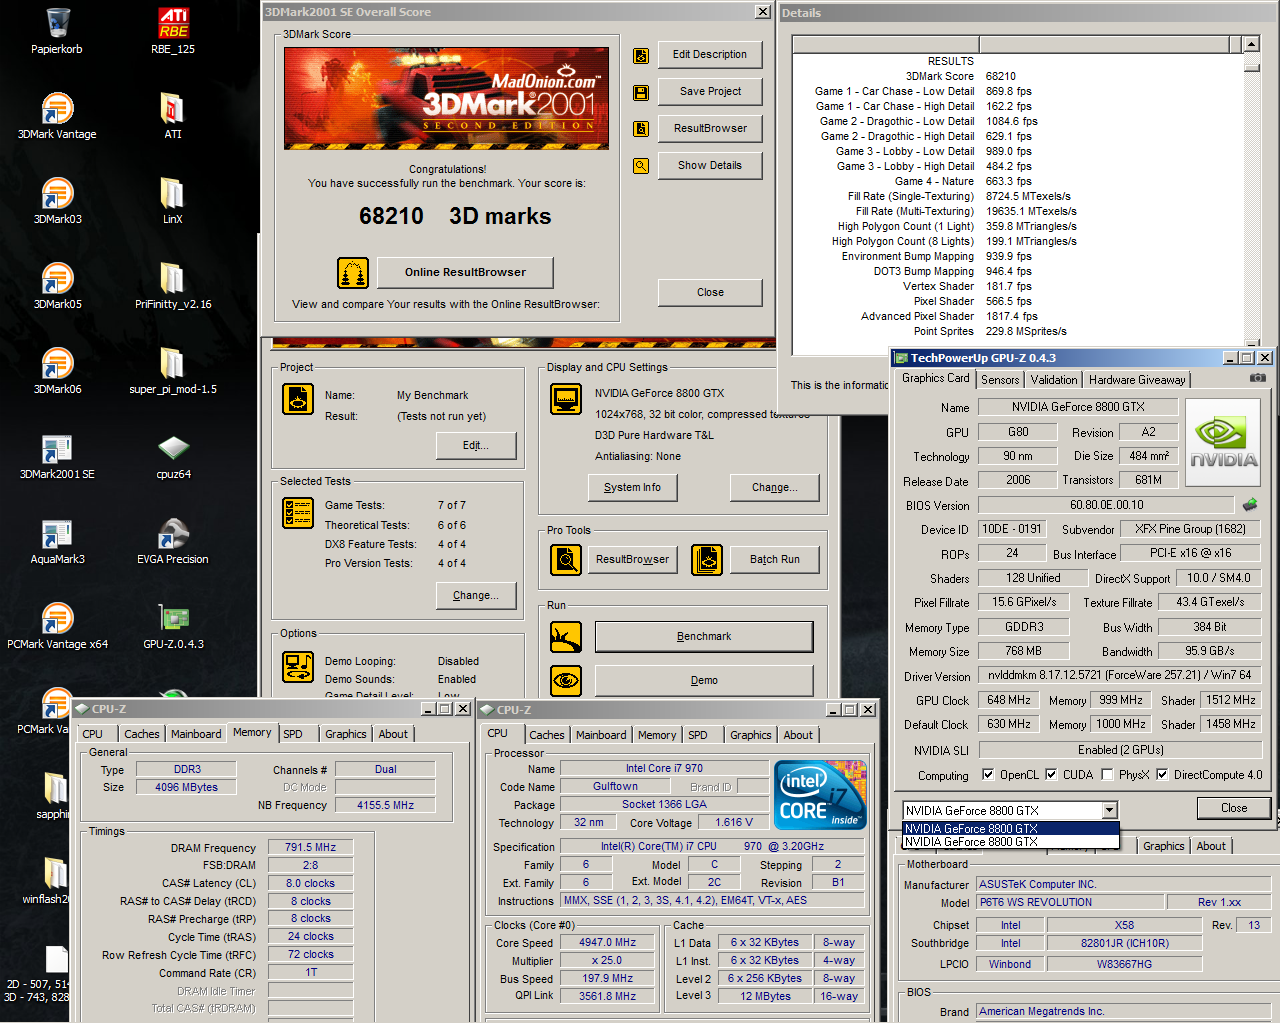
Task: Click the Edit Description icon
Action: tap(641, 55)
